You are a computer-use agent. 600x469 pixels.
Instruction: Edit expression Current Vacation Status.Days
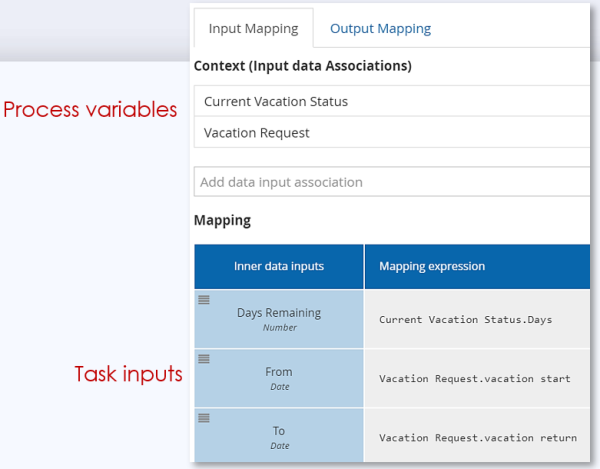pyautogui.click(x=465, y=320)
